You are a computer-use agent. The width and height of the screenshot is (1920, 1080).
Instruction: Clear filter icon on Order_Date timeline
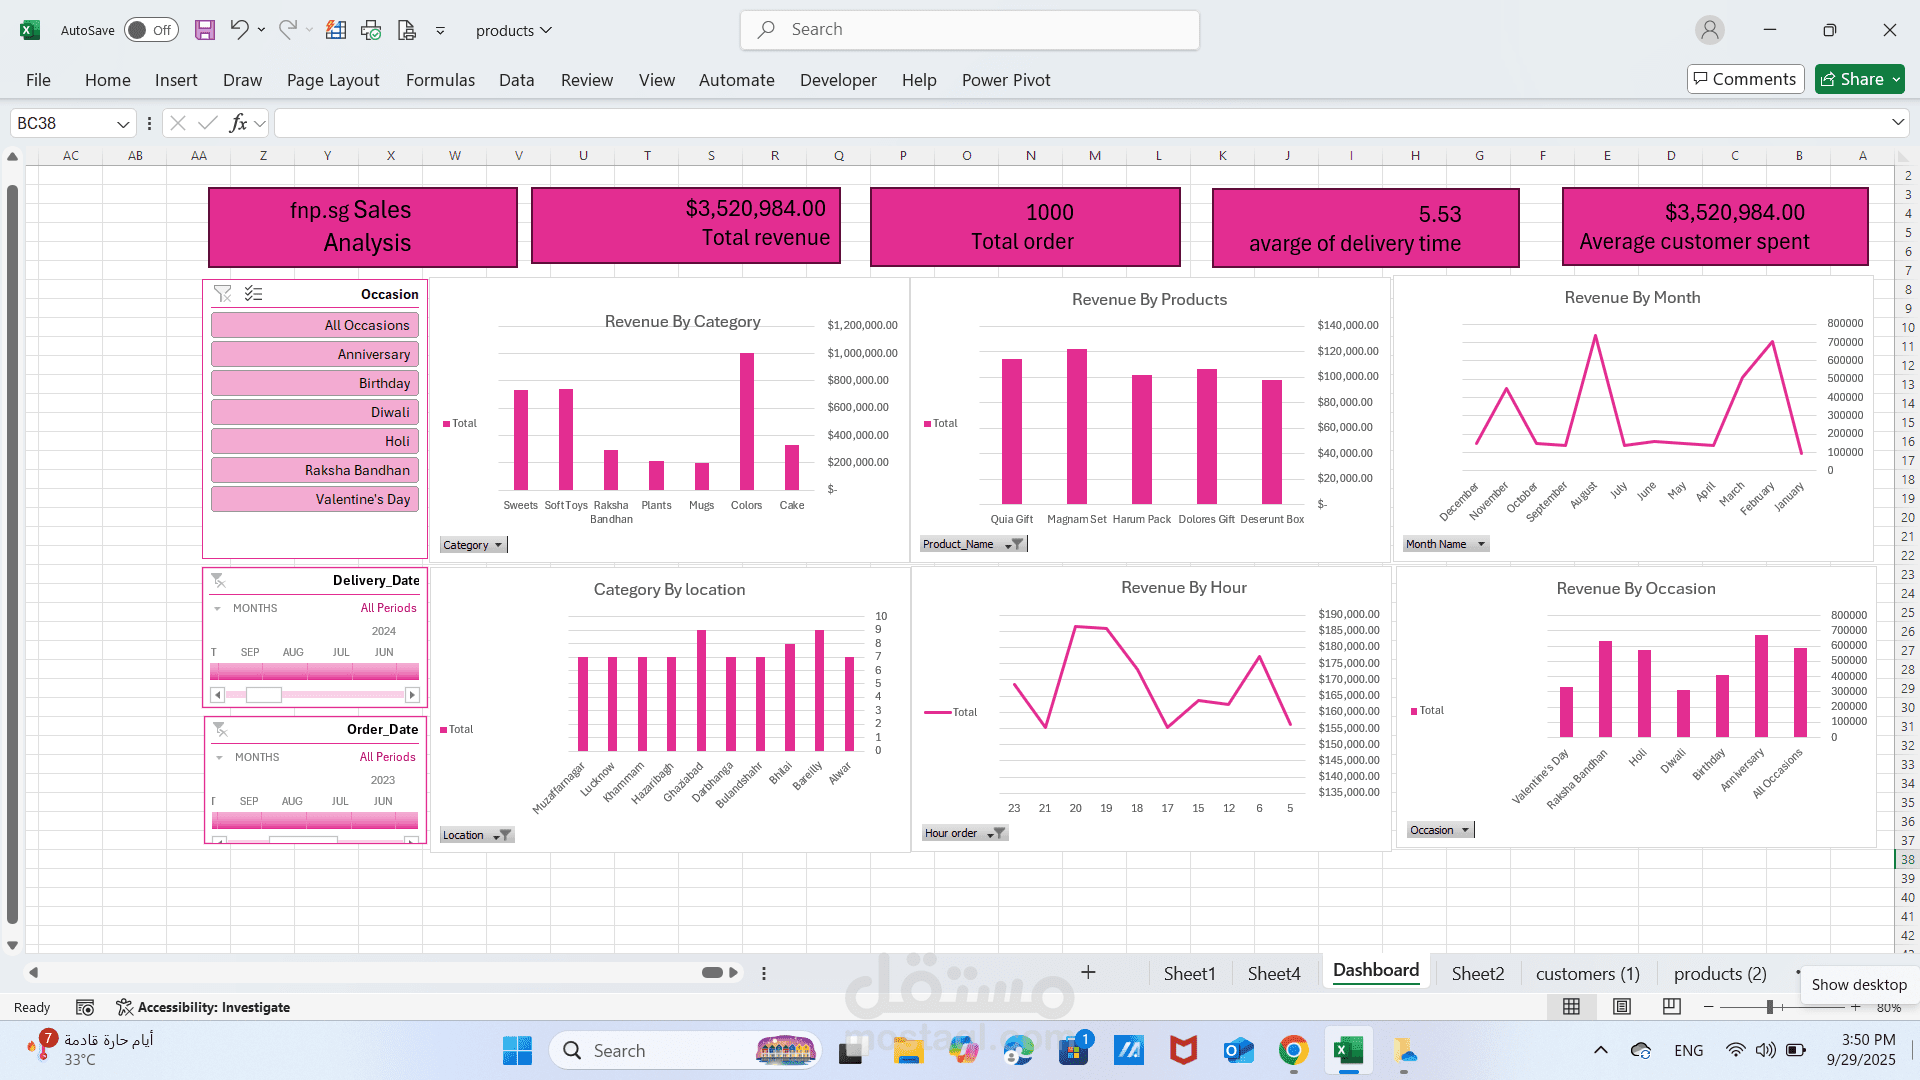tap(220, 729)
